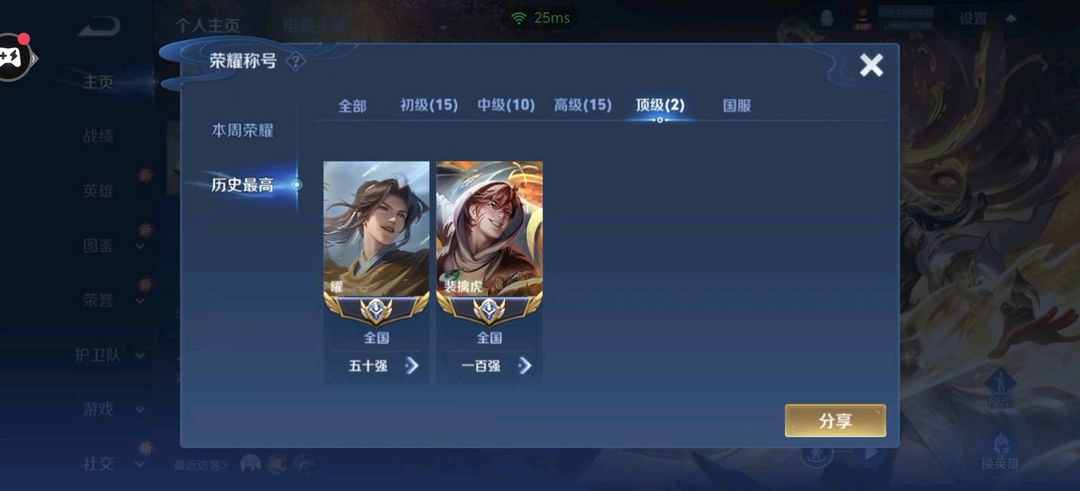Click the question mark help icon beside 荣耀称号
The height and width of the screenshot is (491, 1080).
(x=295, y=62)
